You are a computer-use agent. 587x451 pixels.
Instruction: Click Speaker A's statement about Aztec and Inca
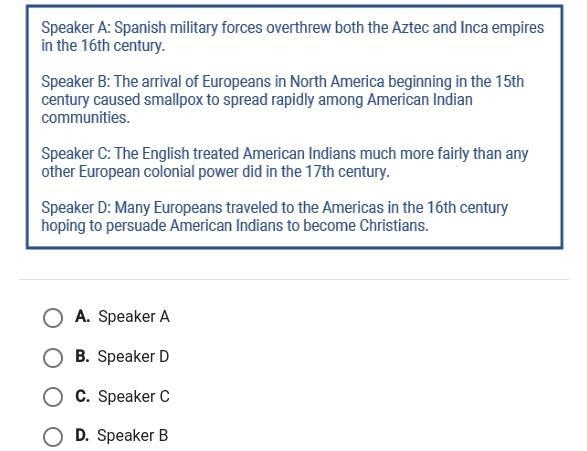pos(292,37)
